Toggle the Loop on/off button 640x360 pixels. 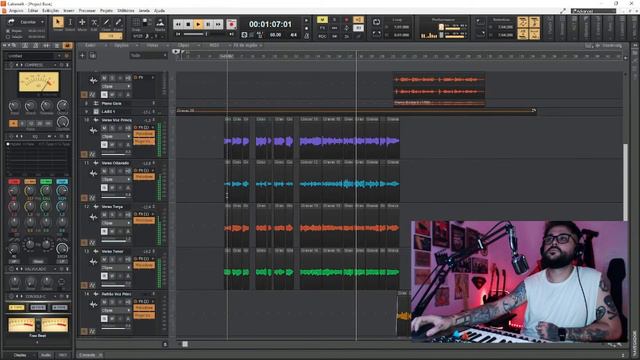tap(376, 22)
